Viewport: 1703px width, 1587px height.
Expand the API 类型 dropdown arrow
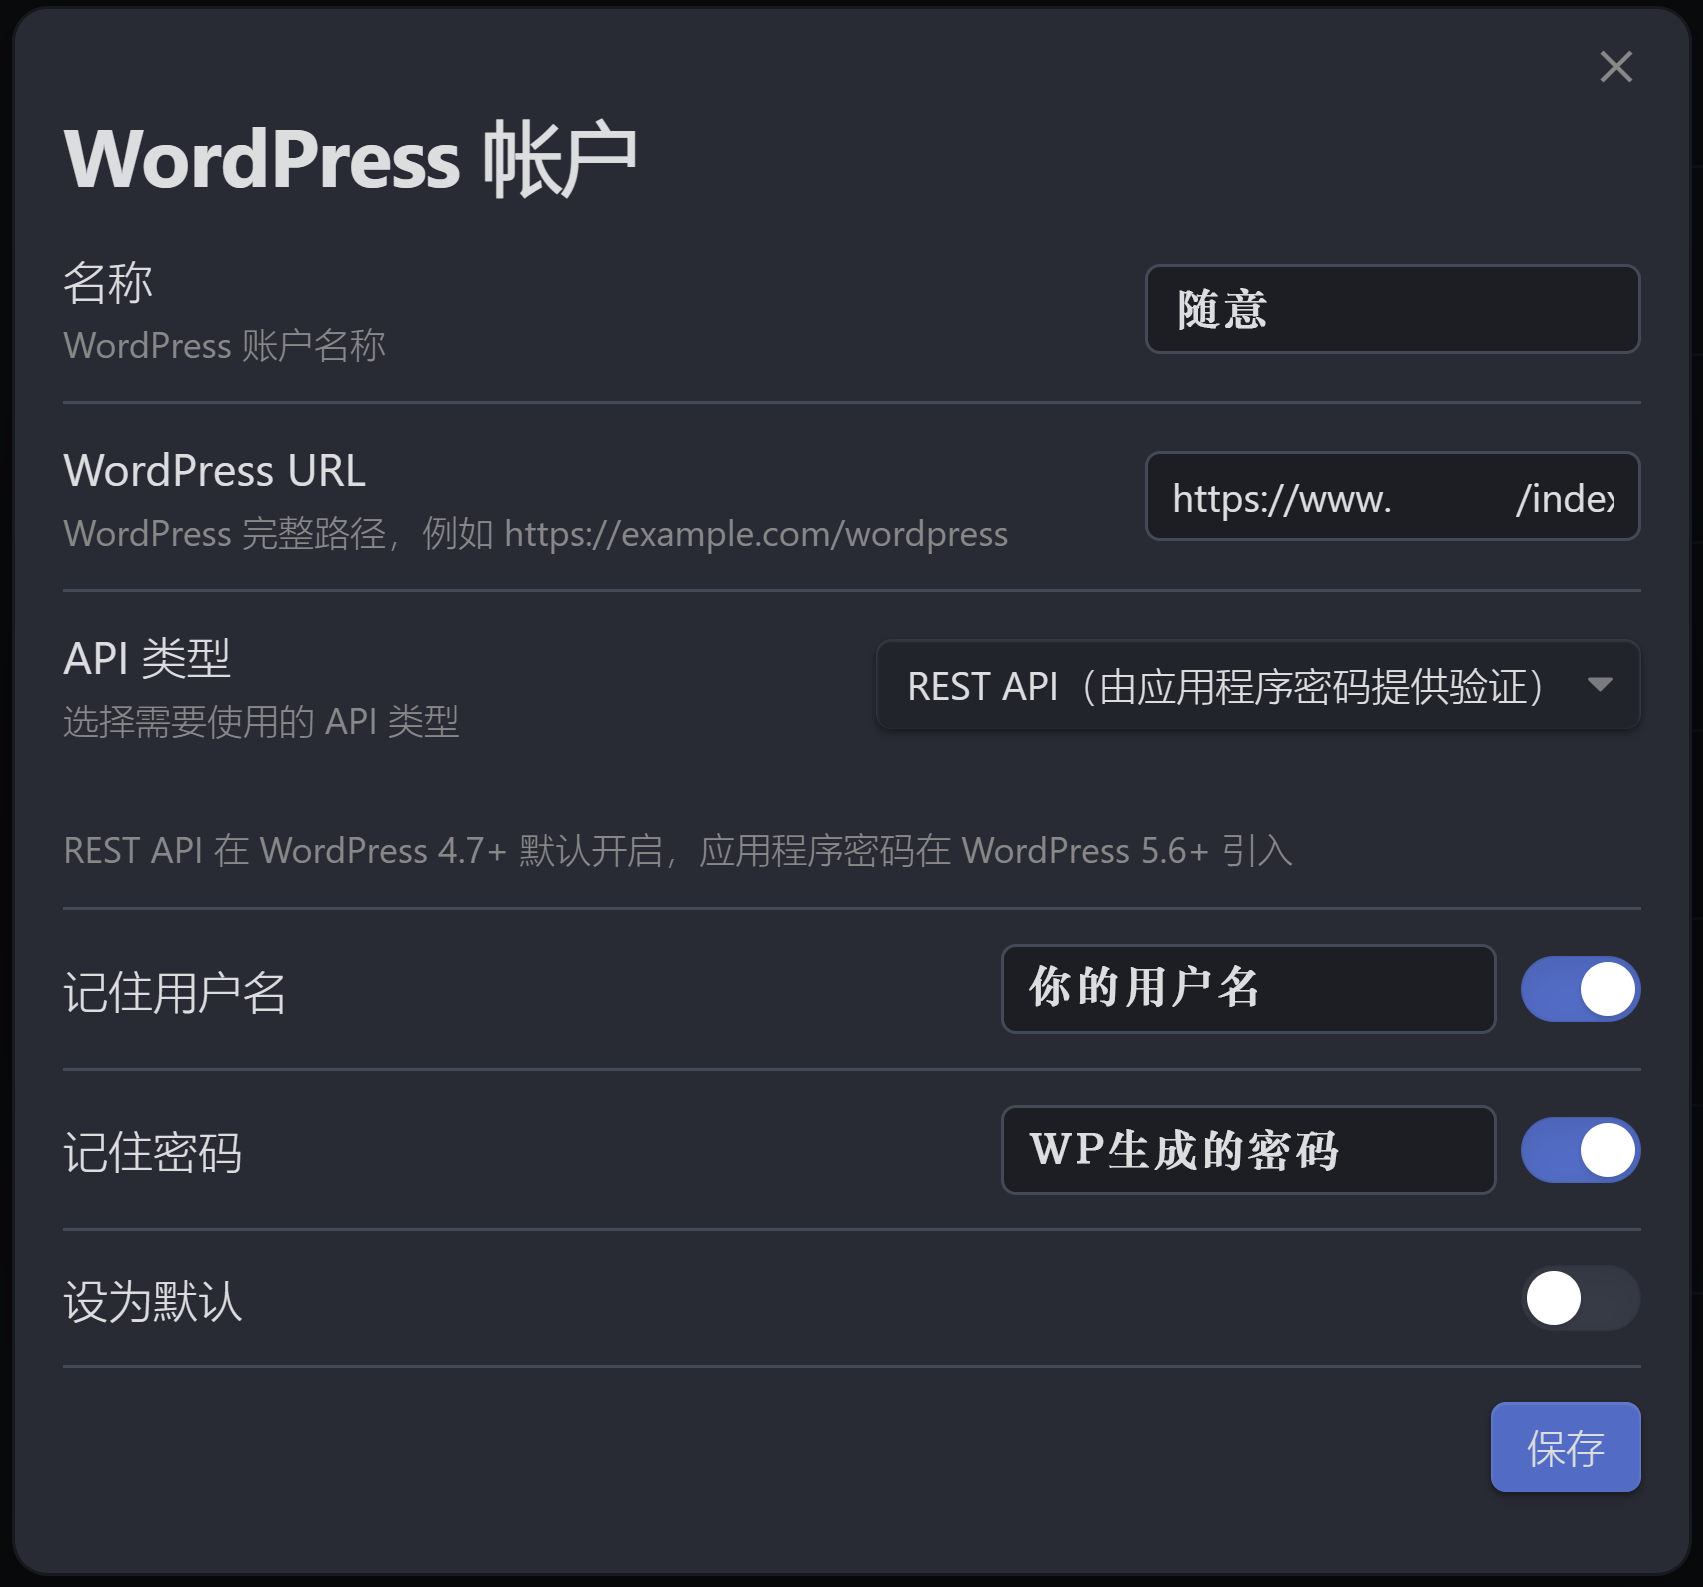coord(1599,685)
